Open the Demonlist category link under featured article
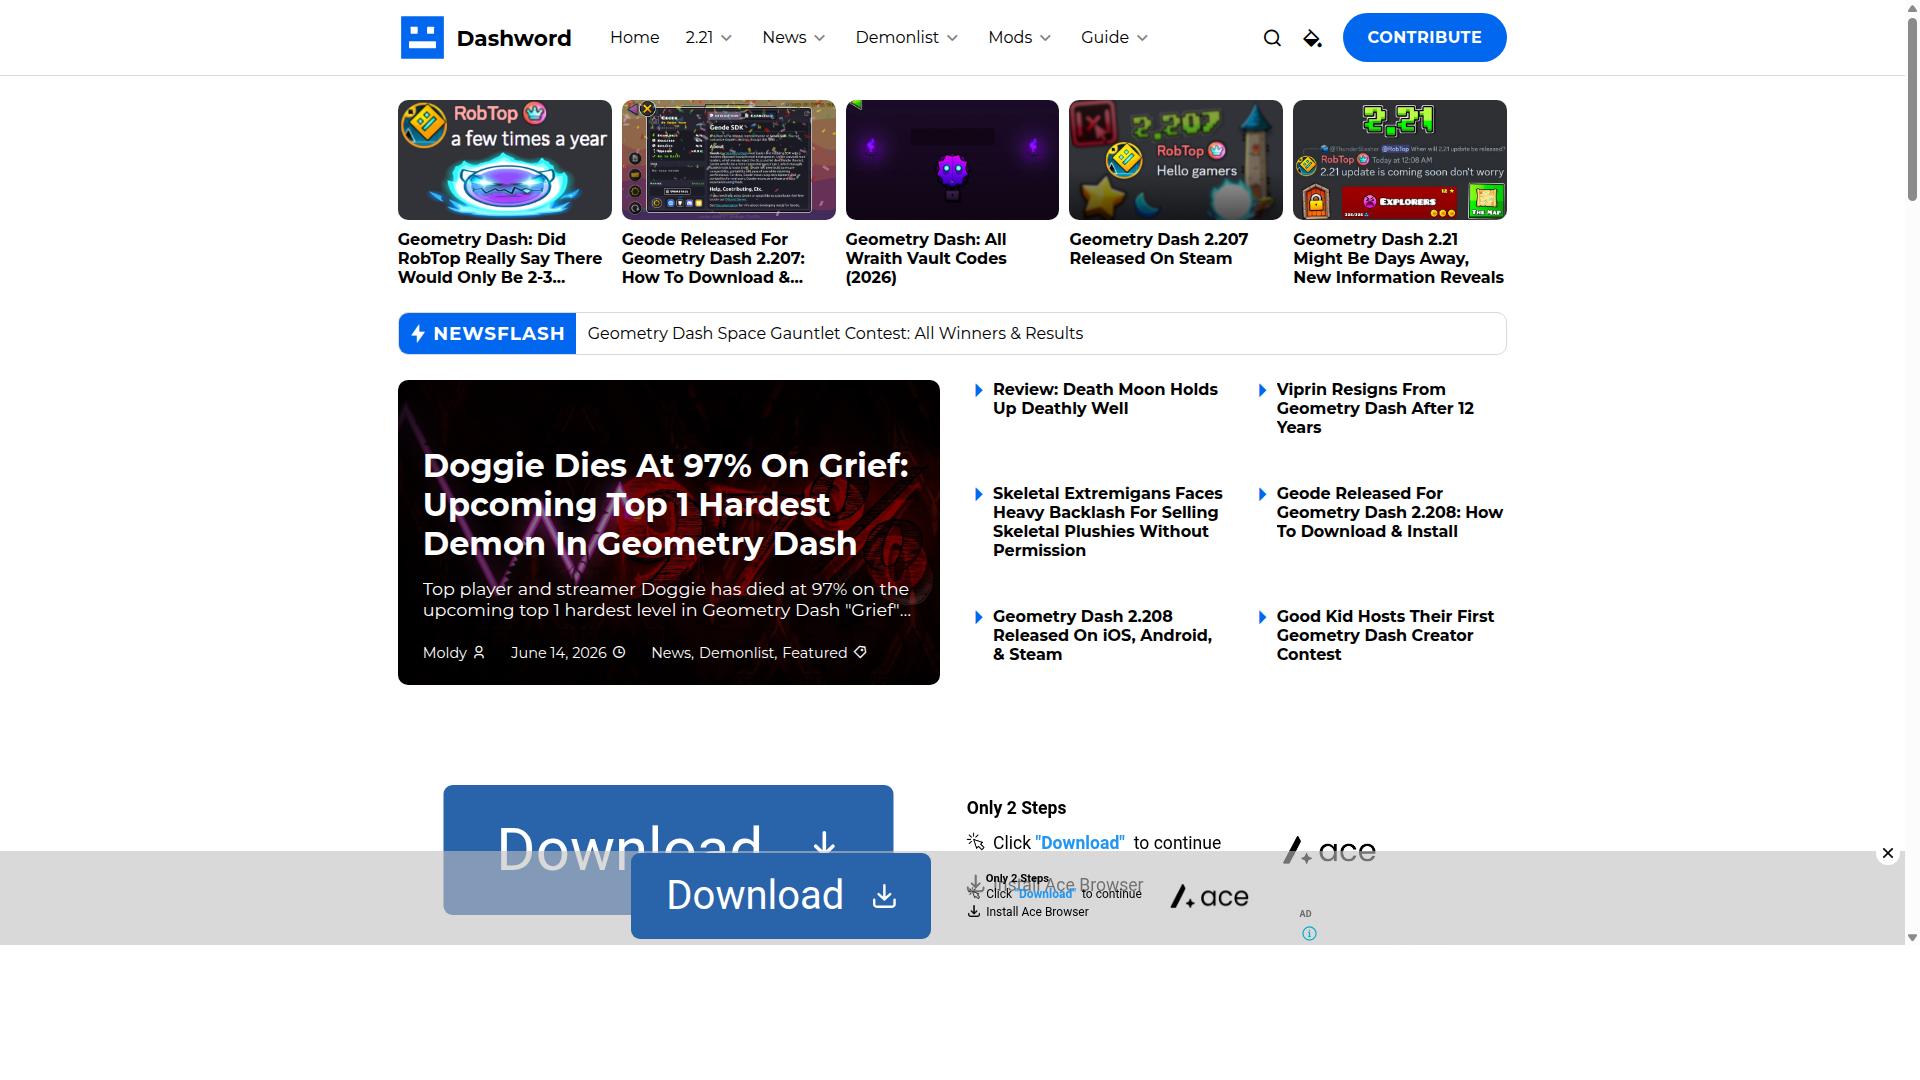This screenshot has width=1920, height=1080. (736, 653)
